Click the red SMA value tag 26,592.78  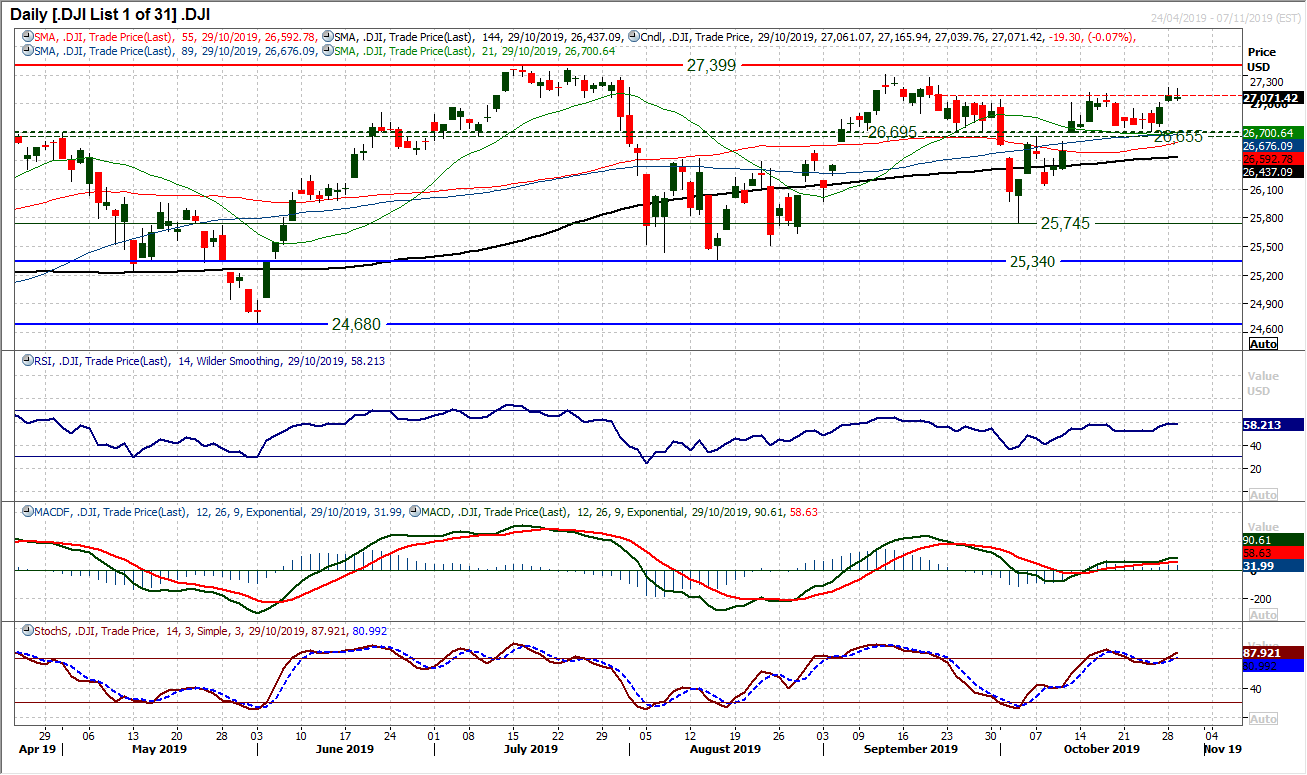tap(1273, 158)
